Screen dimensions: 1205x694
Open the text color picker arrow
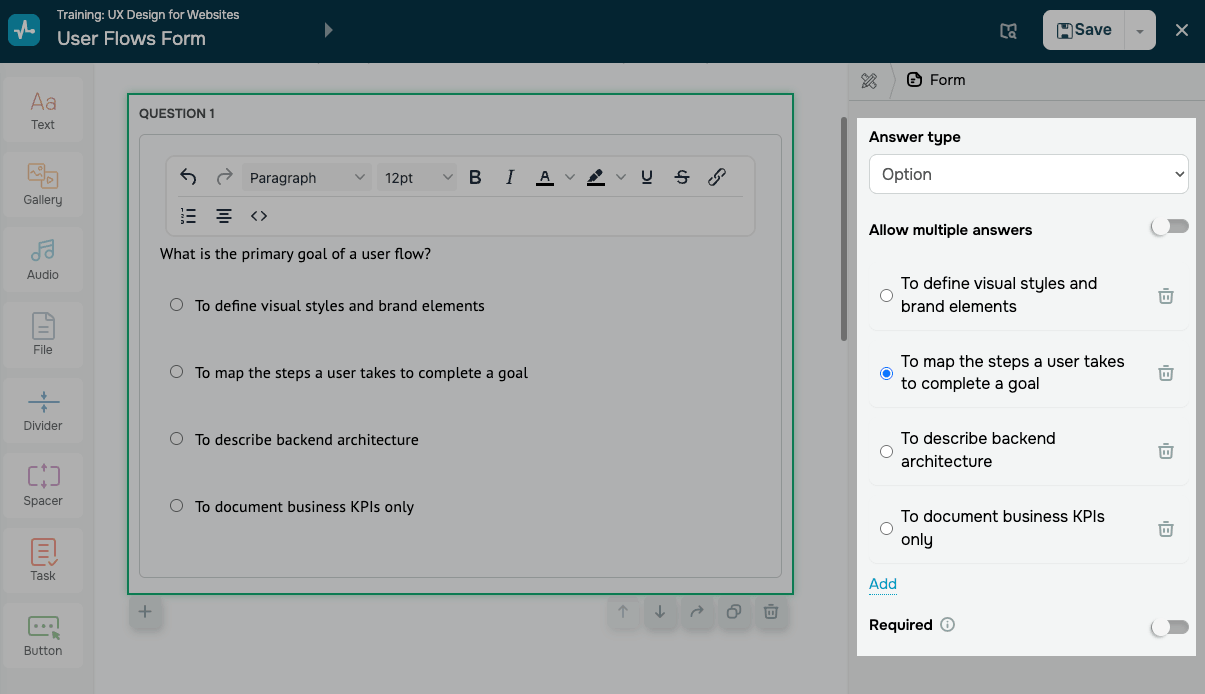point(570,177)
